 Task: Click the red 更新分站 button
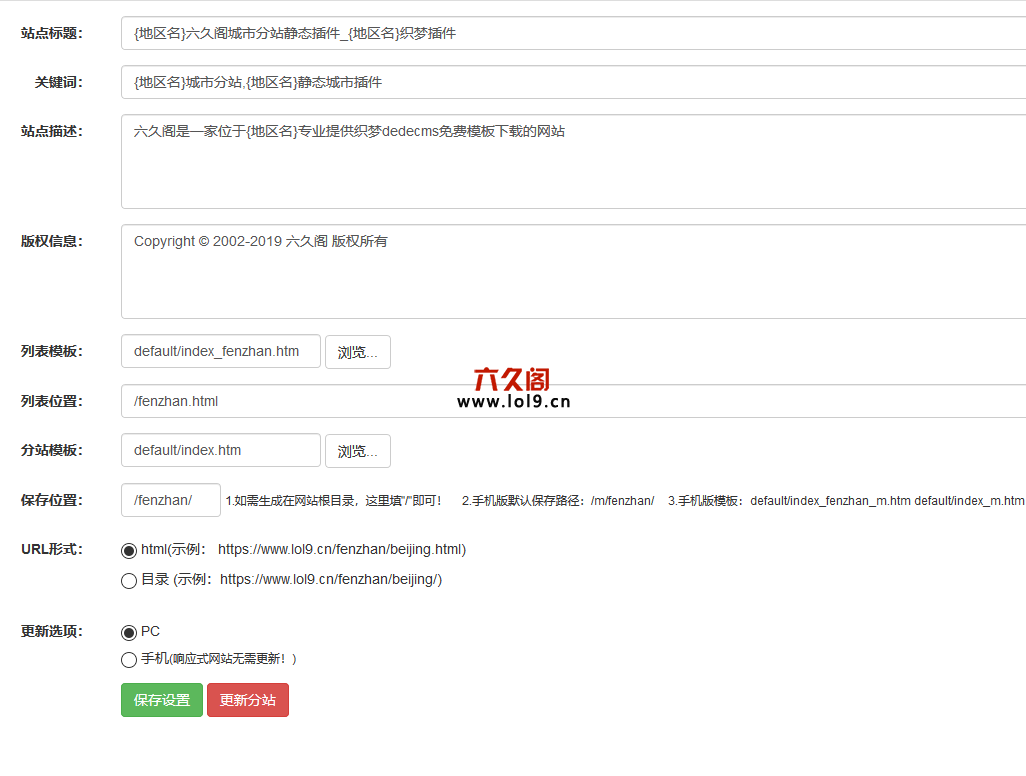(248, 700)
